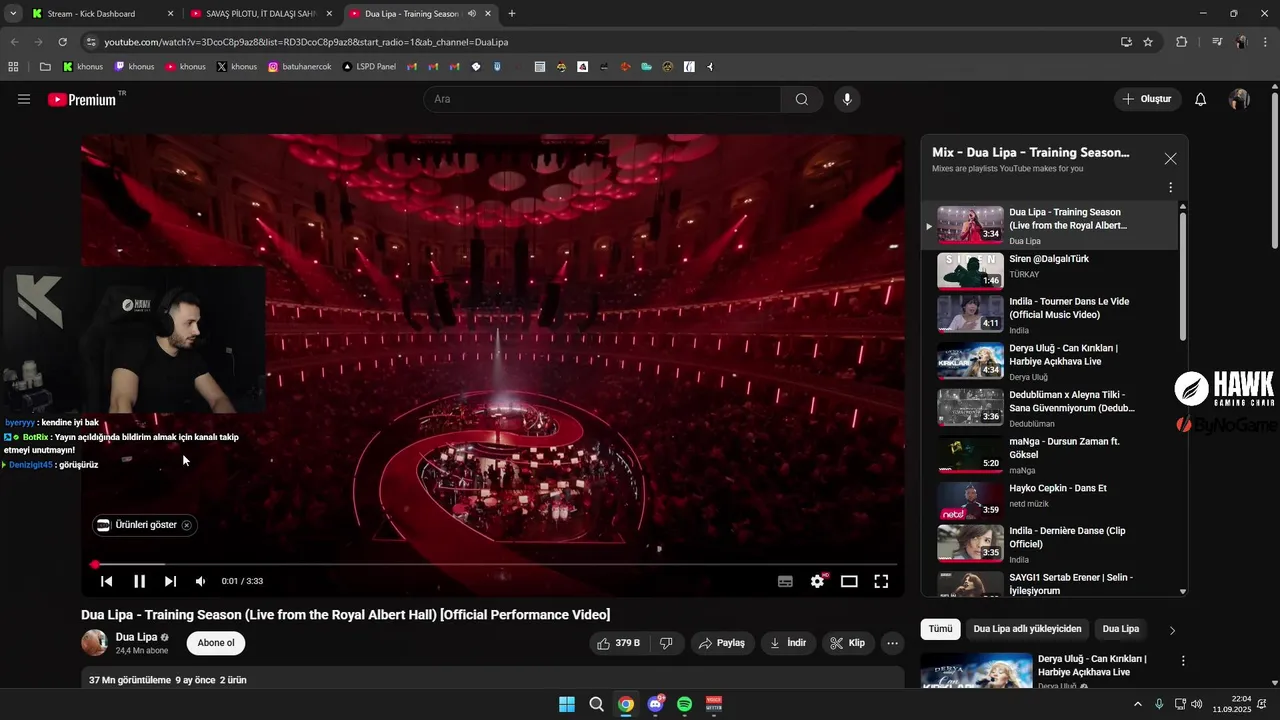Viewport: 1280px width, 720px height.
Task: Switch to SAVAŞ PİLOTU browser tab
Action: 261,14
